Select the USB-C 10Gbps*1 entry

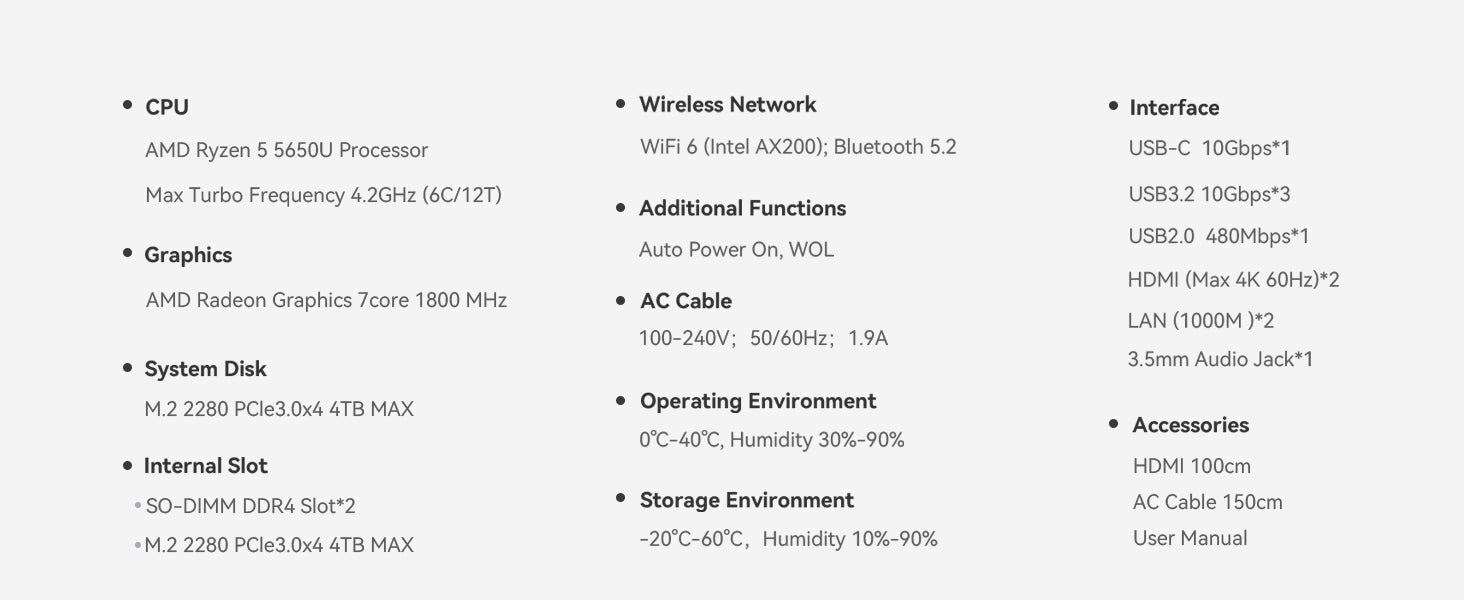(x=1209, y=148)
